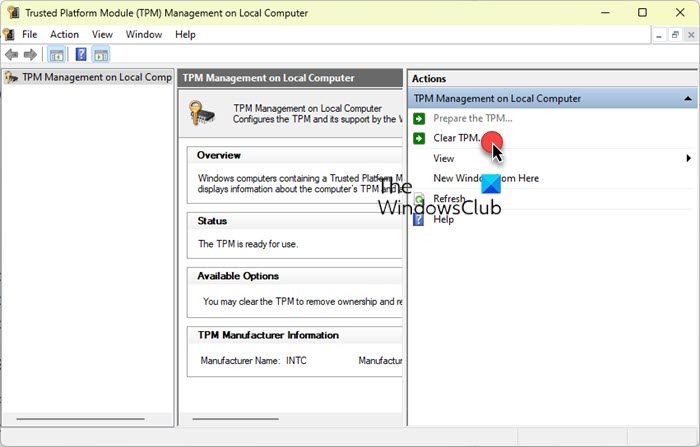
Task: Collapse the TPM Management actions section arrow
Action: click(688, 99)
